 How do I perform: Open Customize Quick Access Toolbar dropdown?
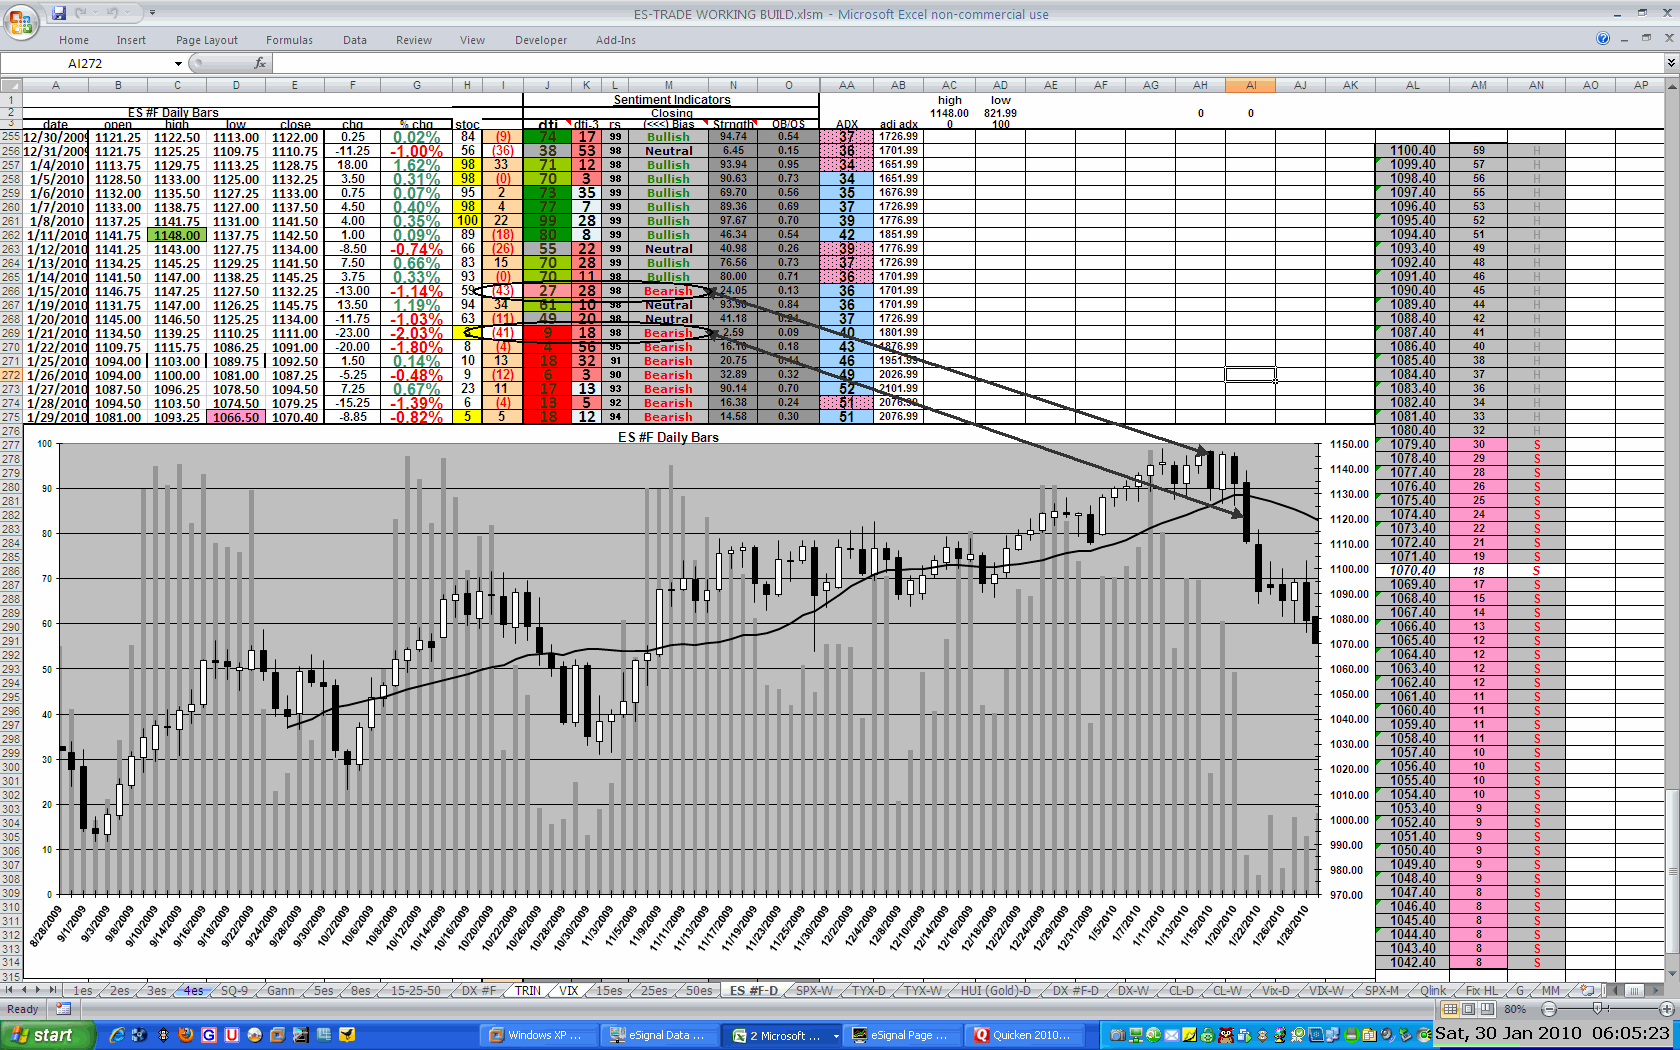click(x=152, y=13)
